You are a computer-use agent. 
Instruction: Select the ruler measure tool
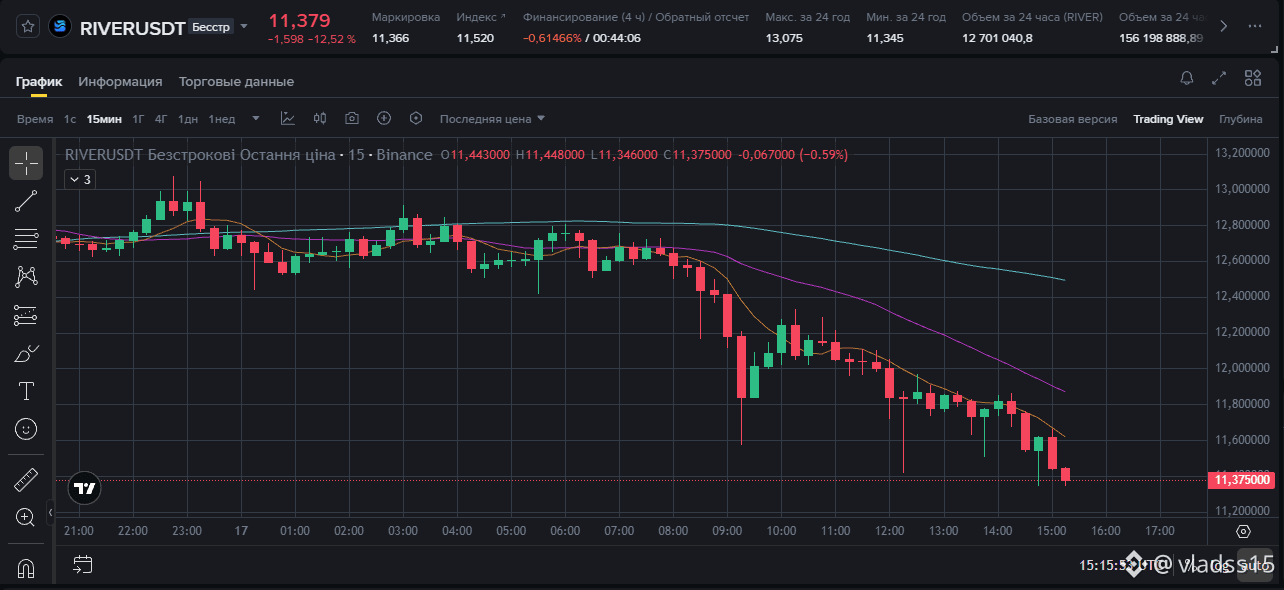[x=26, y=480]
